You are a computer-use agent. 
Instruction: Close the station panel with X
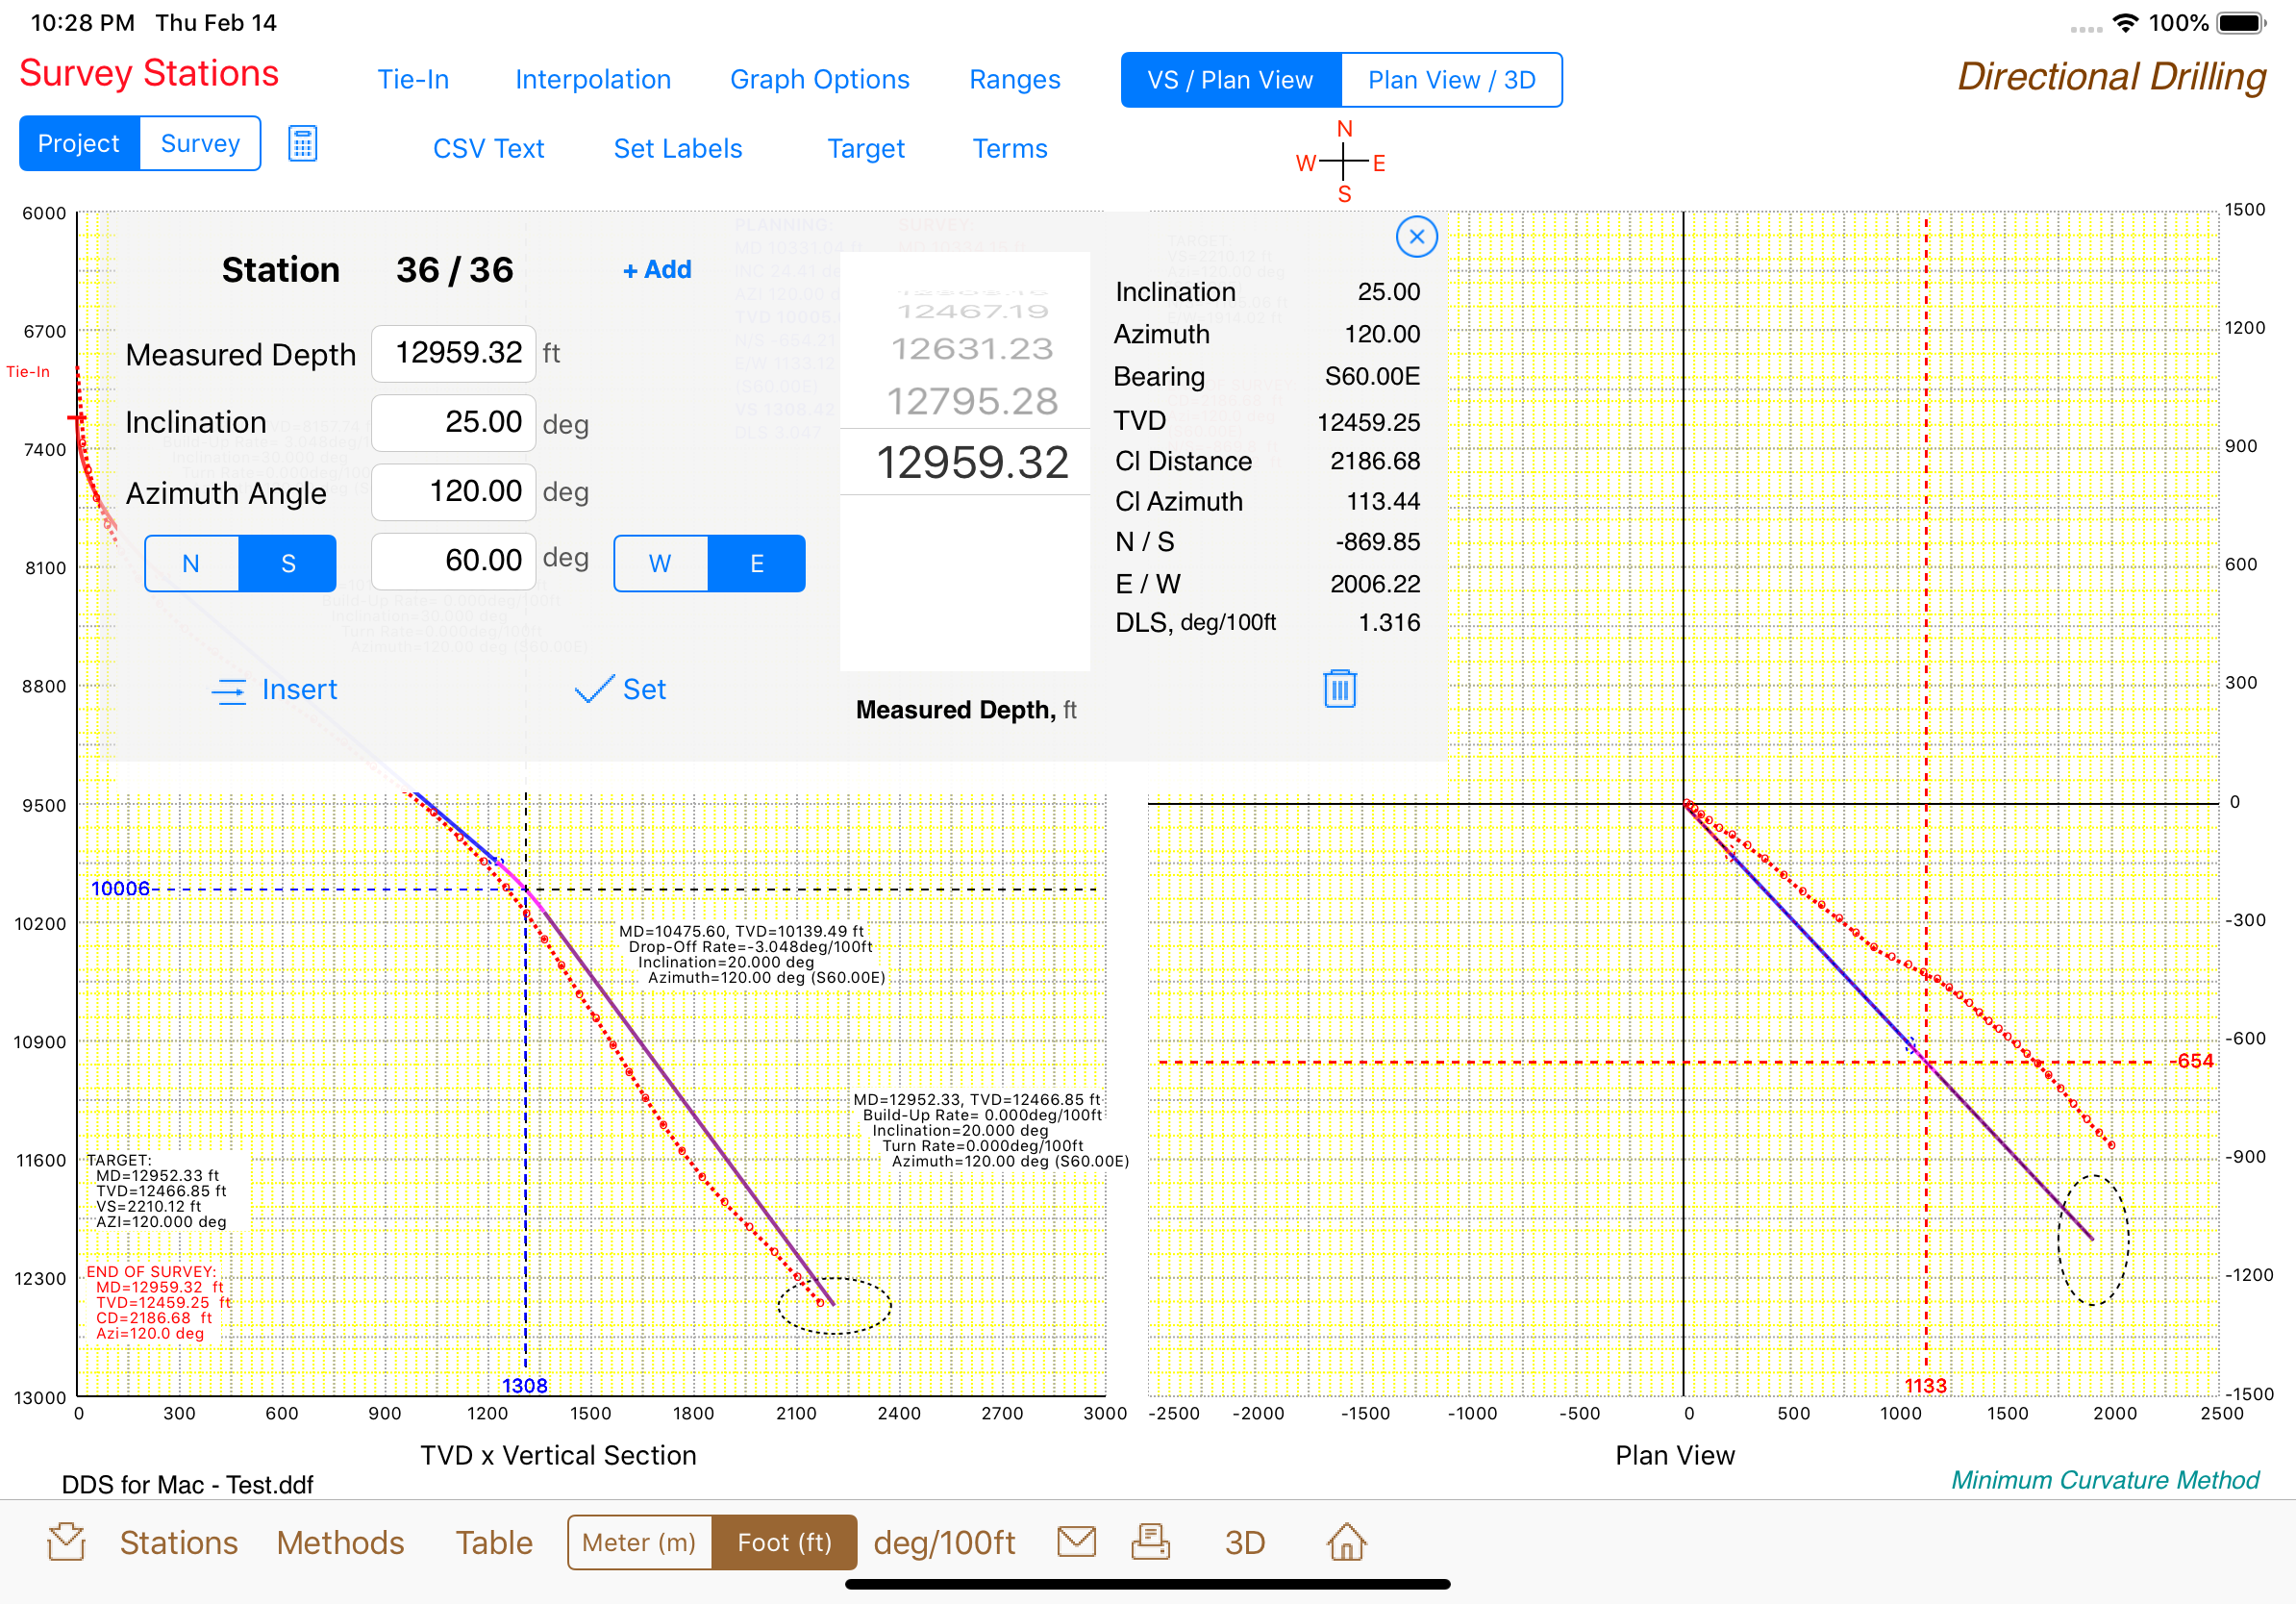pyautogui.click(x=1416, y=237)
